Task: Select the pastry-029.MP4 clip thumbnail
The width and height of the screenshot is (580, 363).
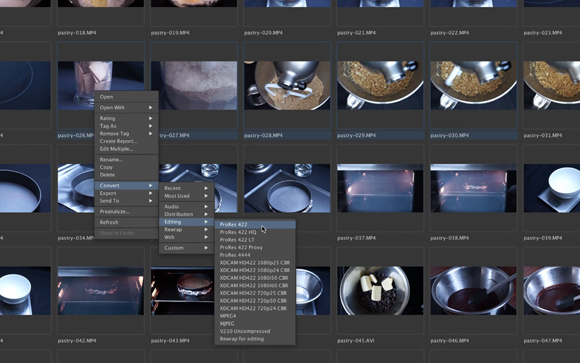Action: click(380, 85)
